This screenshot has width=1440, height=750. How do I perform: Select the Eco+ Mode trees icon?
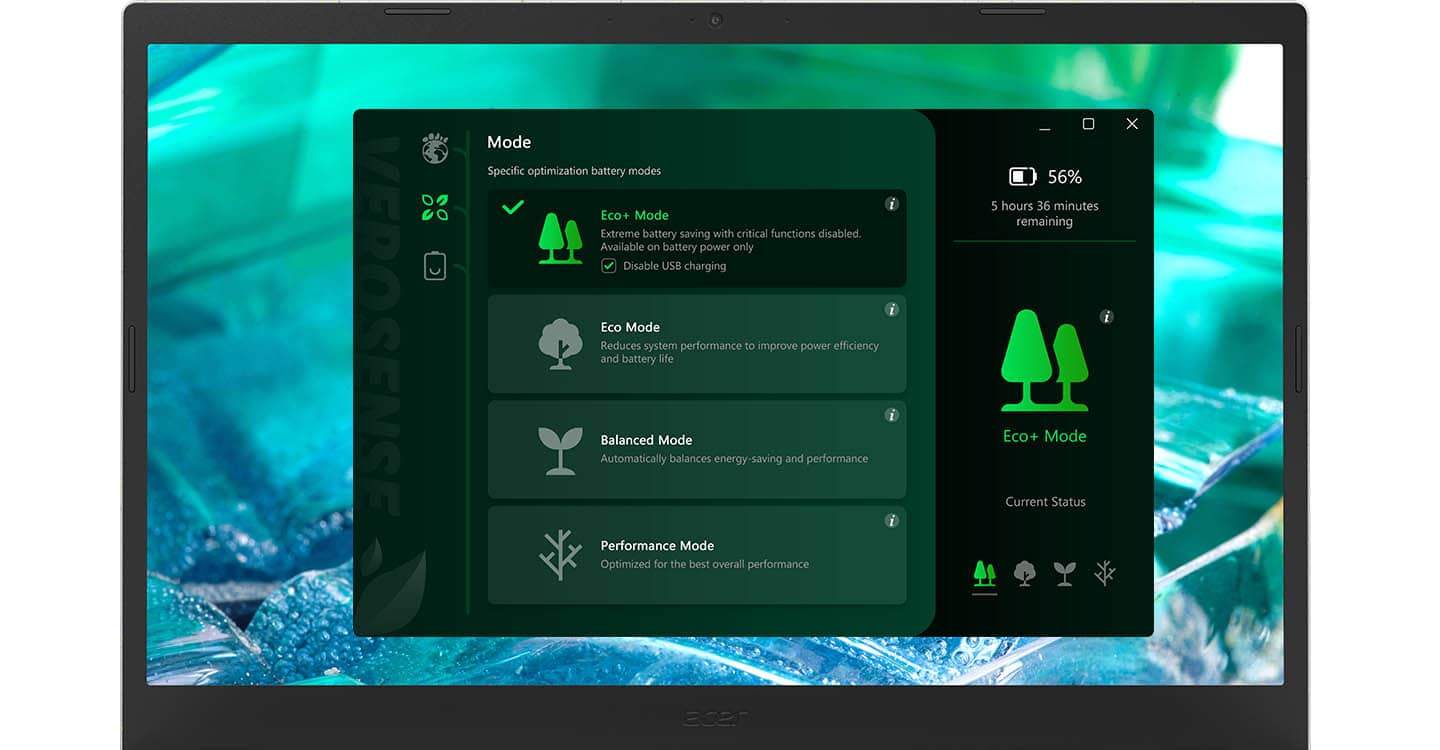coord(560,236)
